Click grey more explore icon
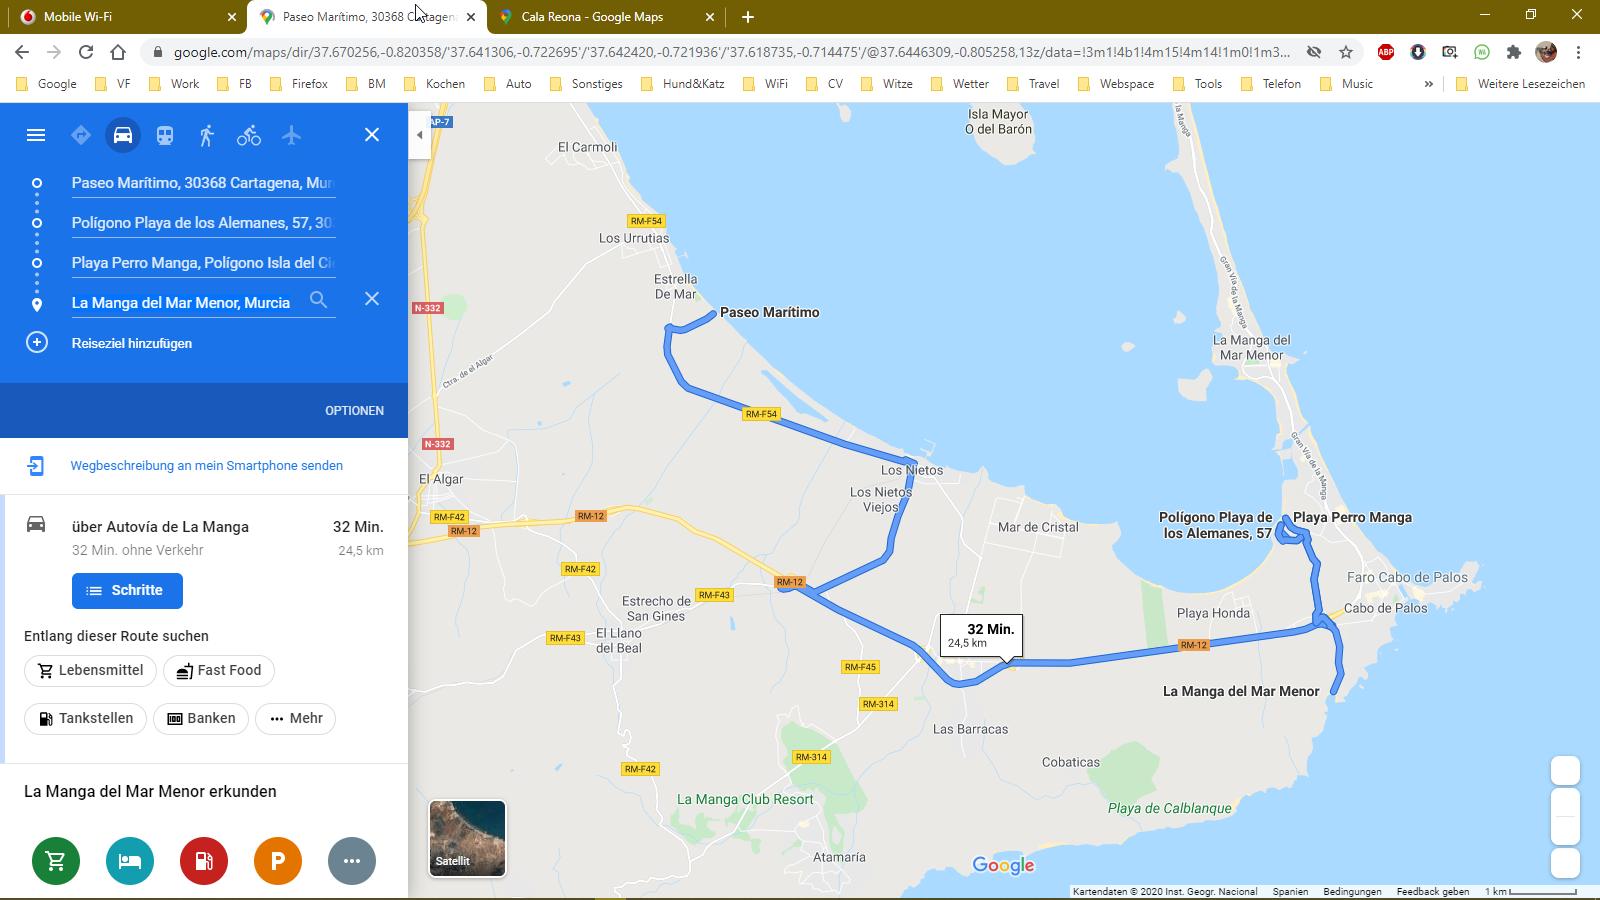 pos(352,861)
